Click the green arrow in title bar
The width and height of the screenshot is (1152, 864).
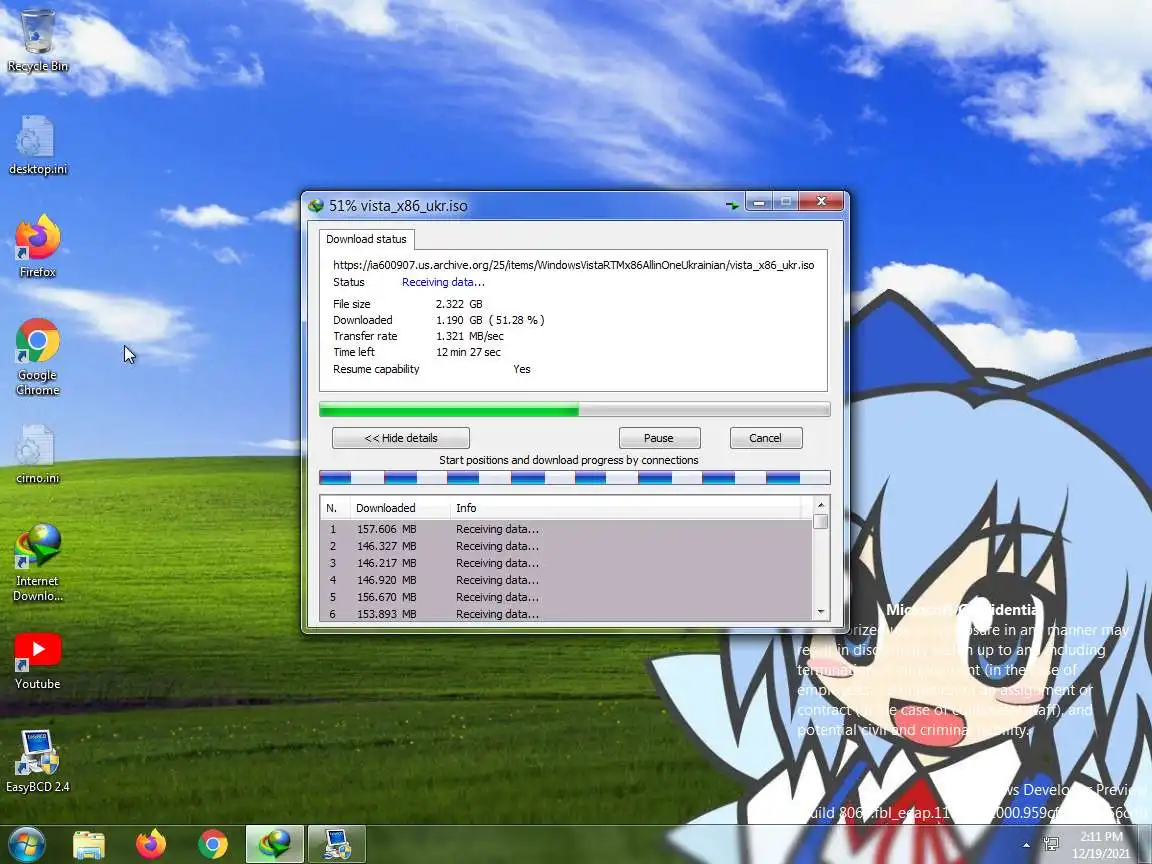click(732, 205)
